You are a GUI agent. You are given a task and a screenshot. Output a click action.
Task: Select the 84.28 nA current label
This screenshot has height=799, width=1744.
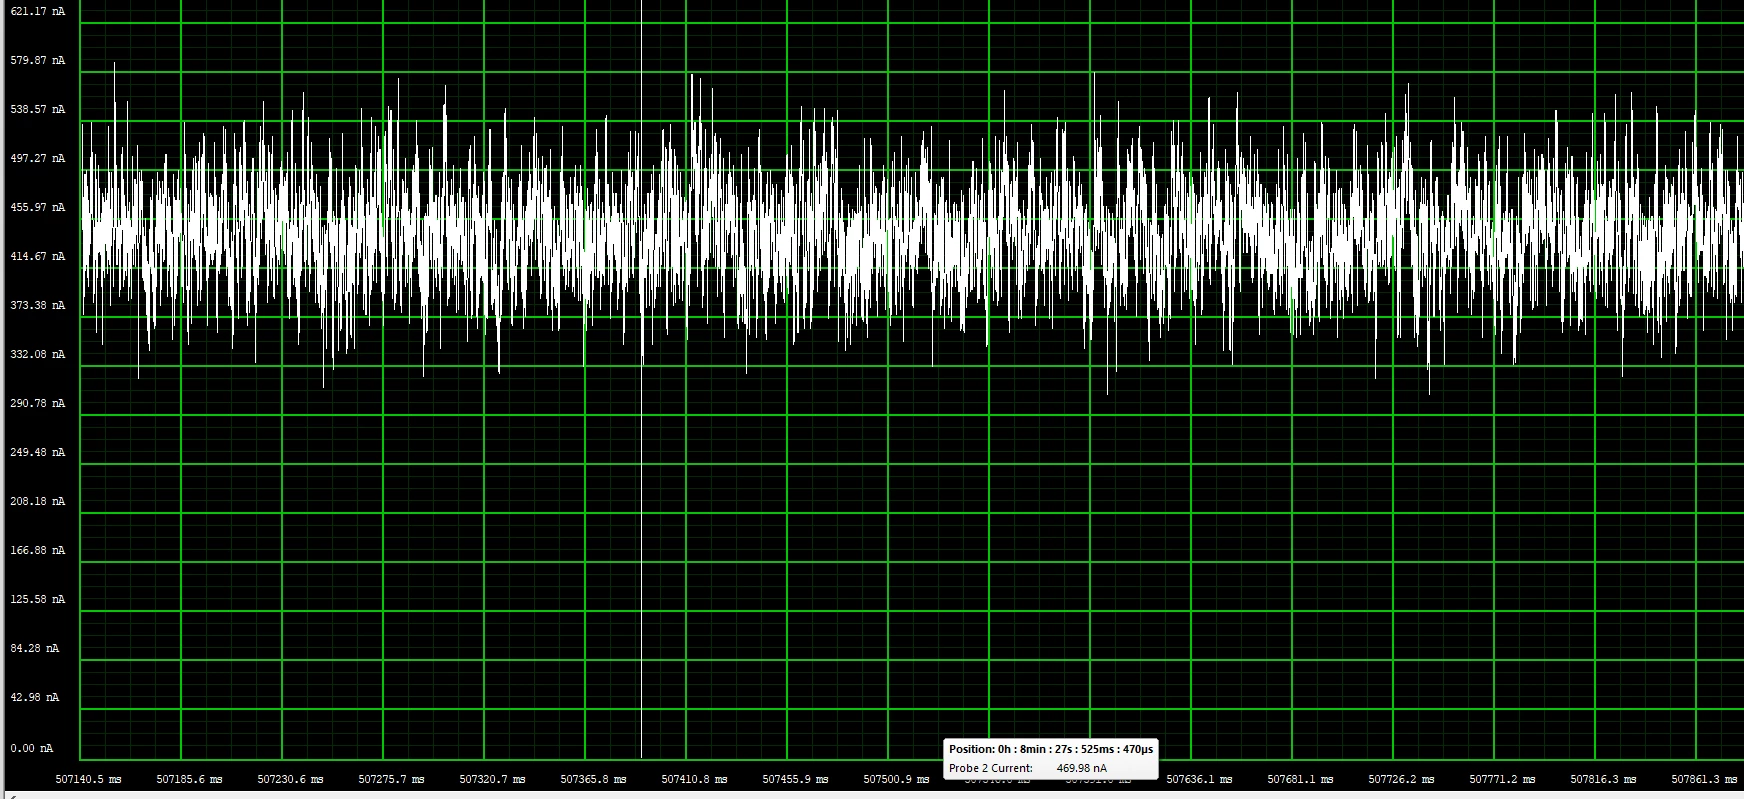[35, 648]
